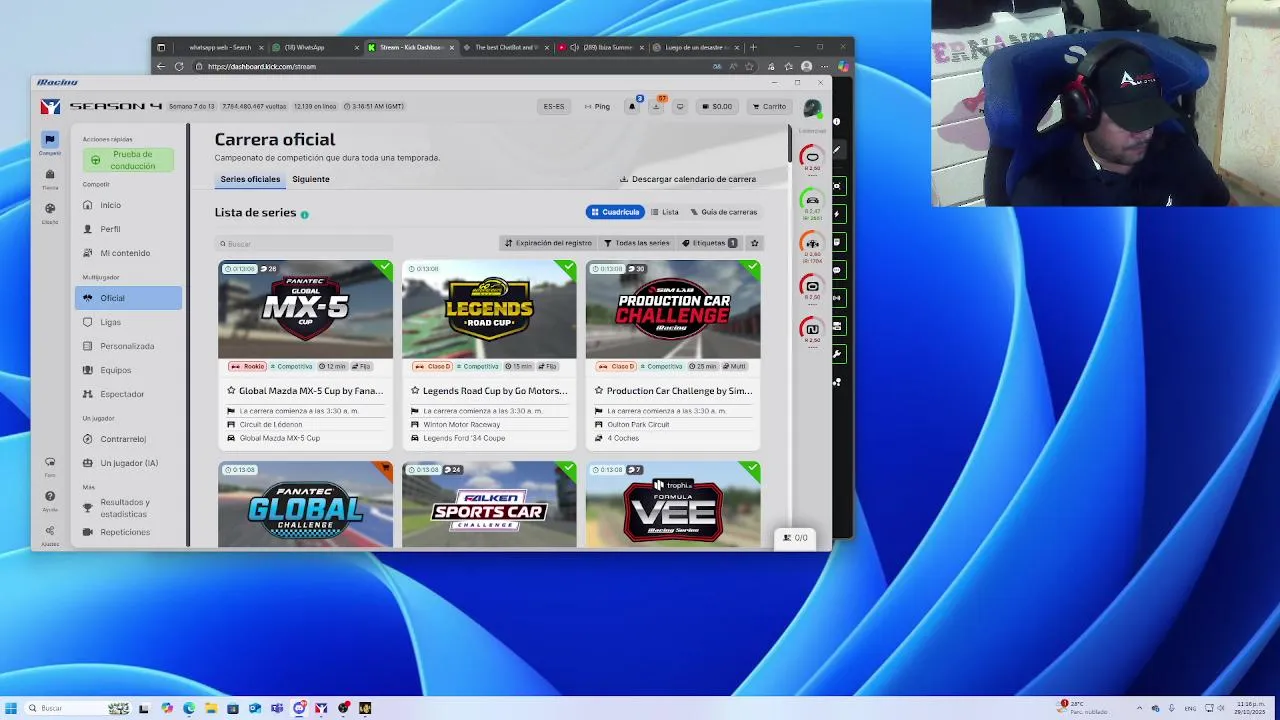Viewport: 1280px width, 720px height.
Task: Click the favorites star filter button
Action: pos(755,243)
